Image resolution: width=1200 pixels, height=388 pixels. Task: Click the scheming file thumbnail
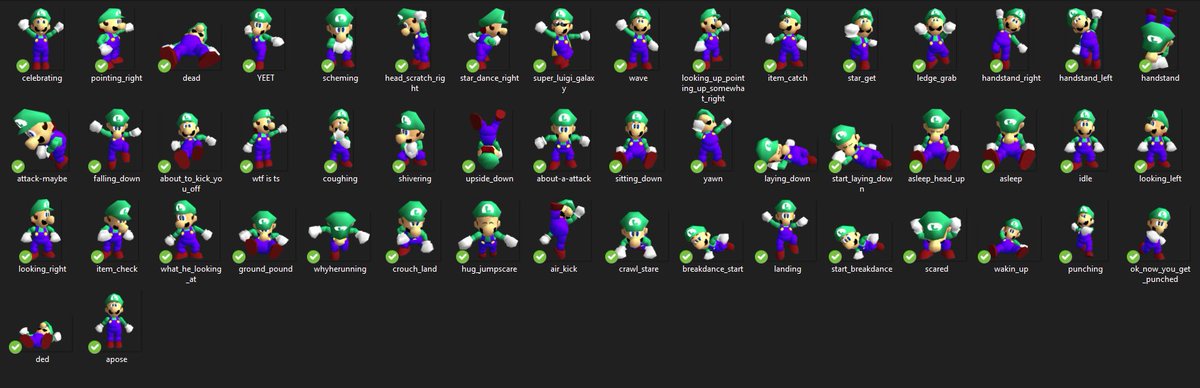[x=341, y=39]
